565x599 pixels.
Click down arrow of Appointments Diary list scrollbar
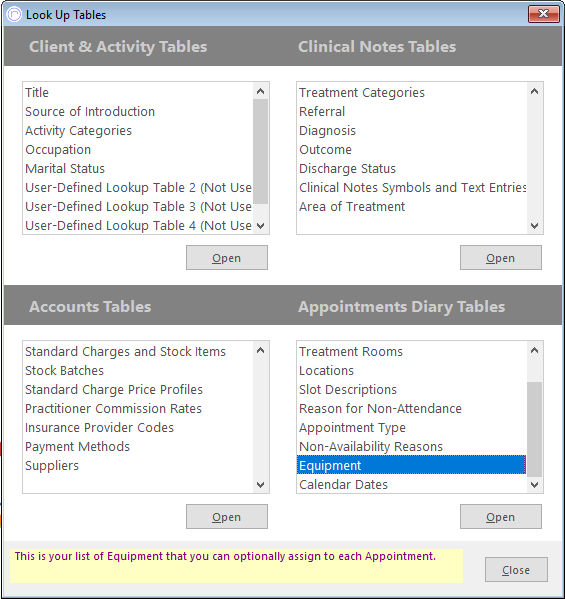(534, 484)
